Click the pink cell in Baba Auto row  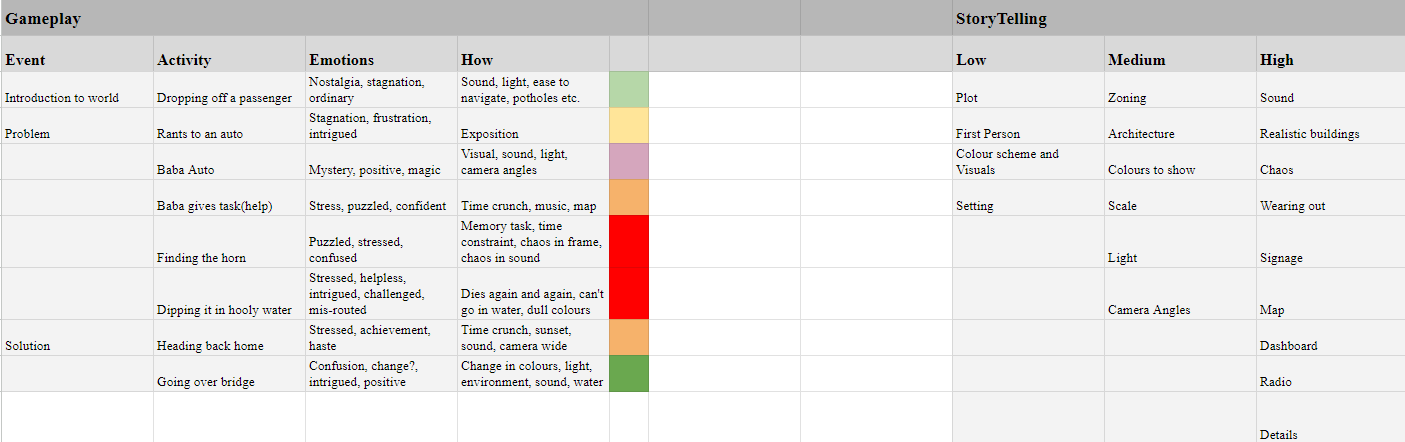(629, 161)
